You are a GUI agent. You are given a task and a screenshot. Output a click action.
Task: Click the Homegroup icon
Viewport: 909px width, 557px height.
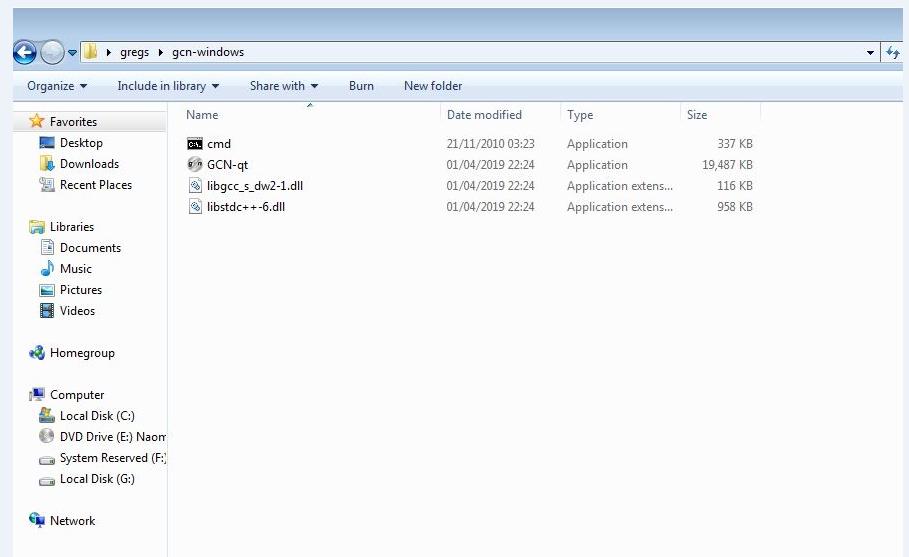click(x=37, y=352)
